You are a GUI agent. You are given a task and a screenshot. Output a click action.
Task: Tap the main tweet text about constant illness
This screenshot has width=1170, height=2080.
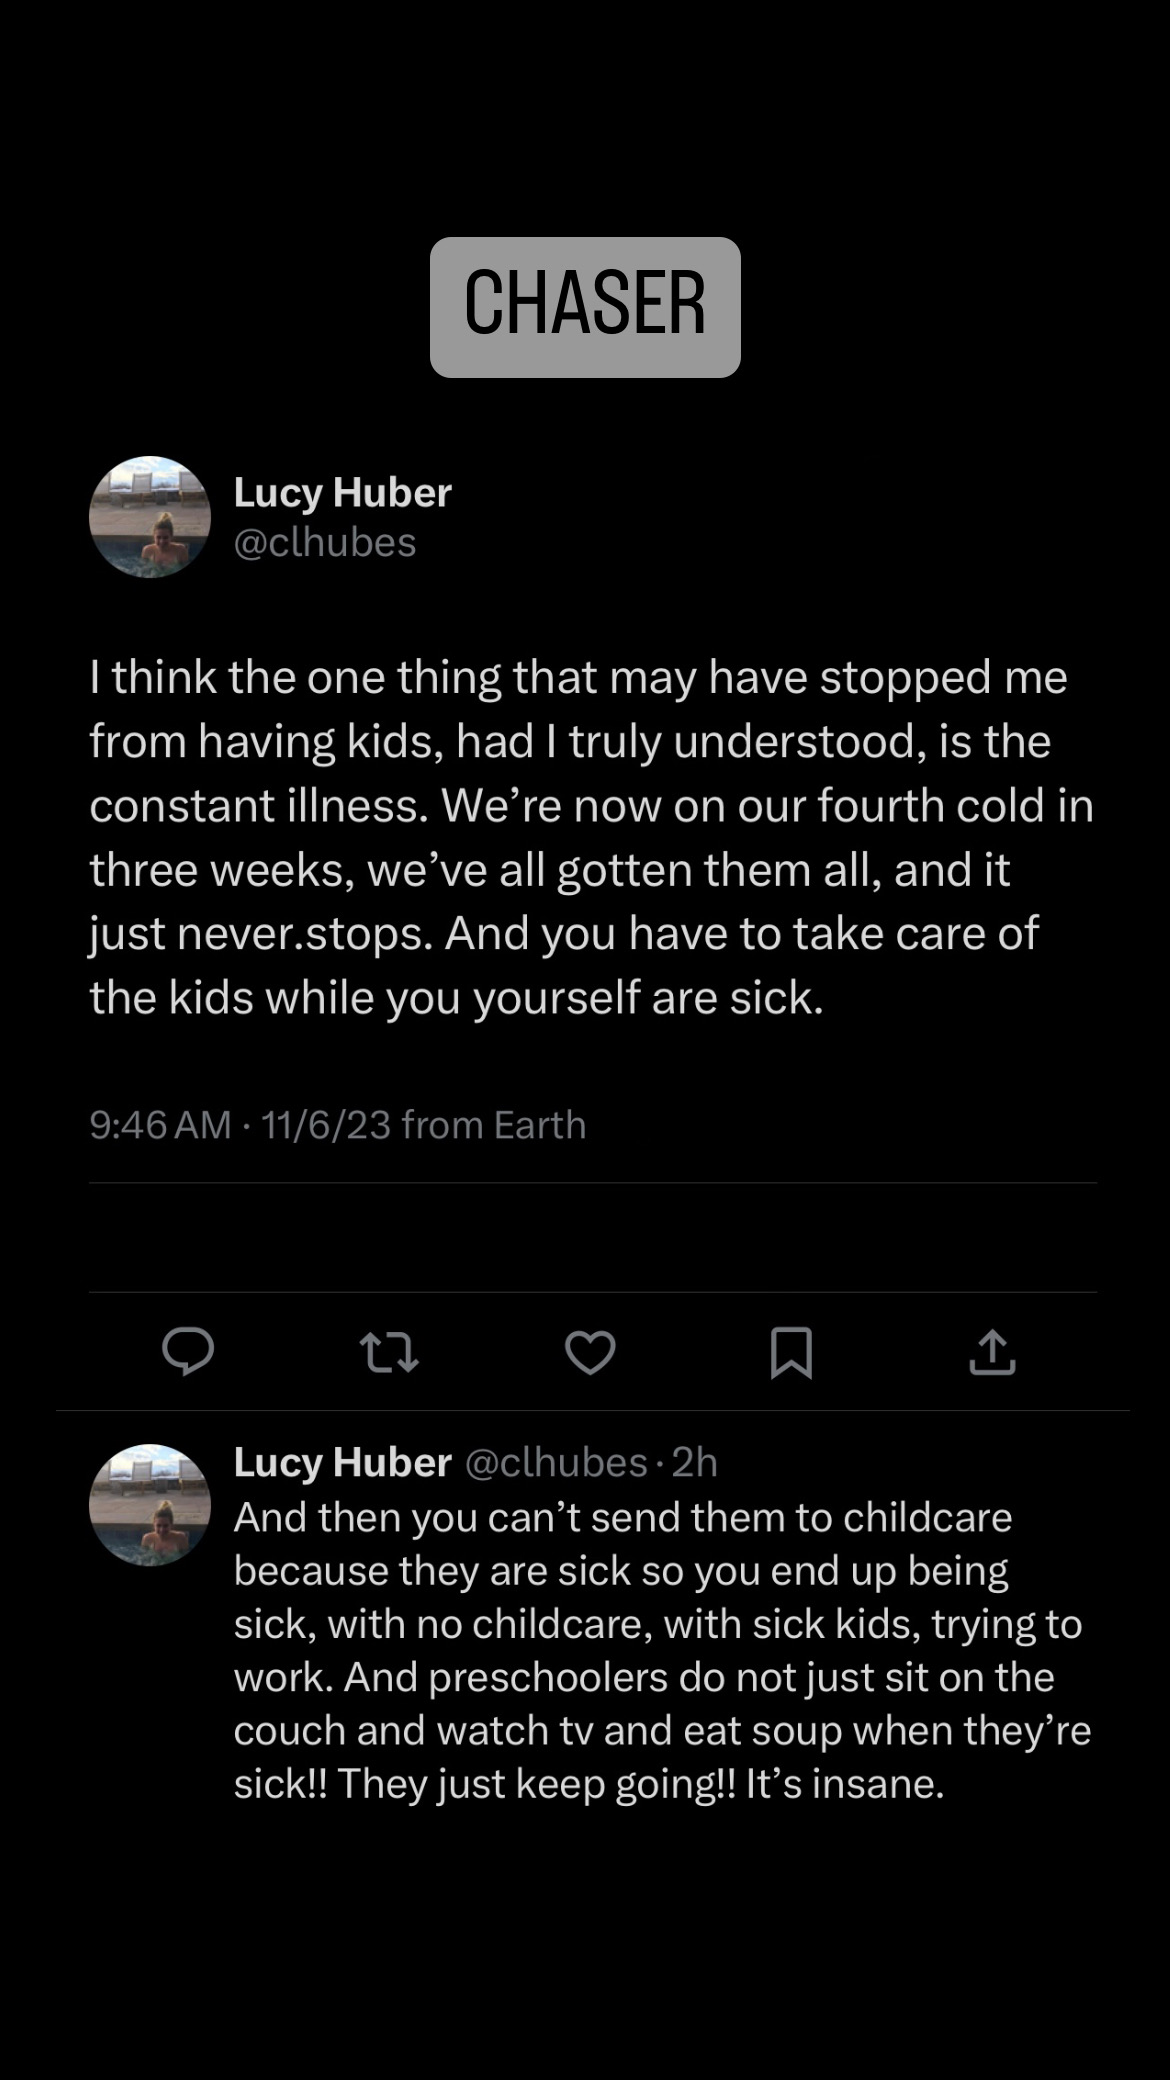click(x=590, y=836)
